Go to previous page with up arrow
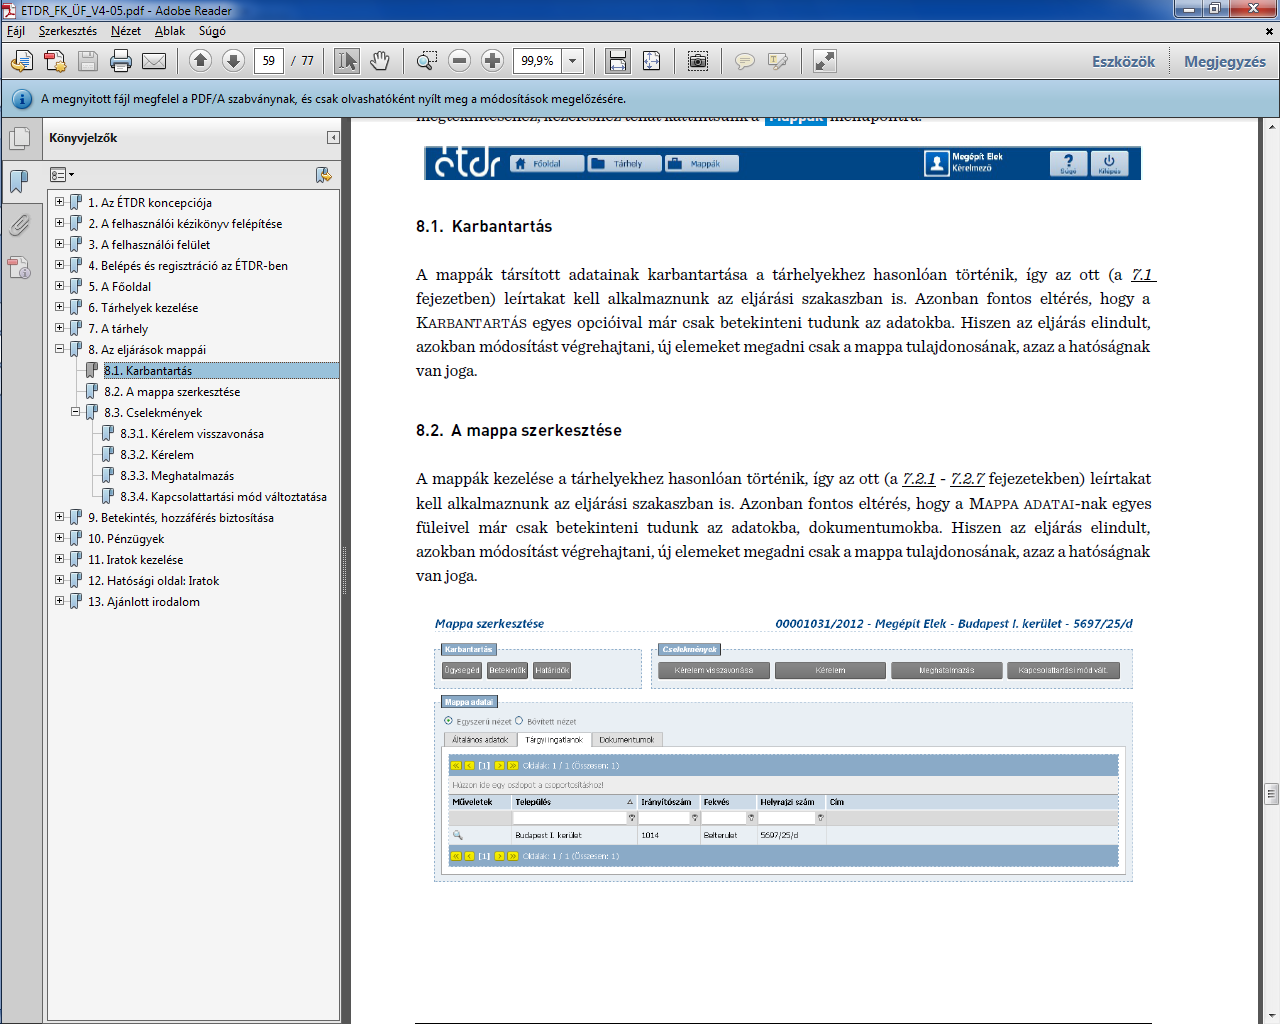Image resolution: width=1280 pixels, height=1024 pixels. coord(200,61)
